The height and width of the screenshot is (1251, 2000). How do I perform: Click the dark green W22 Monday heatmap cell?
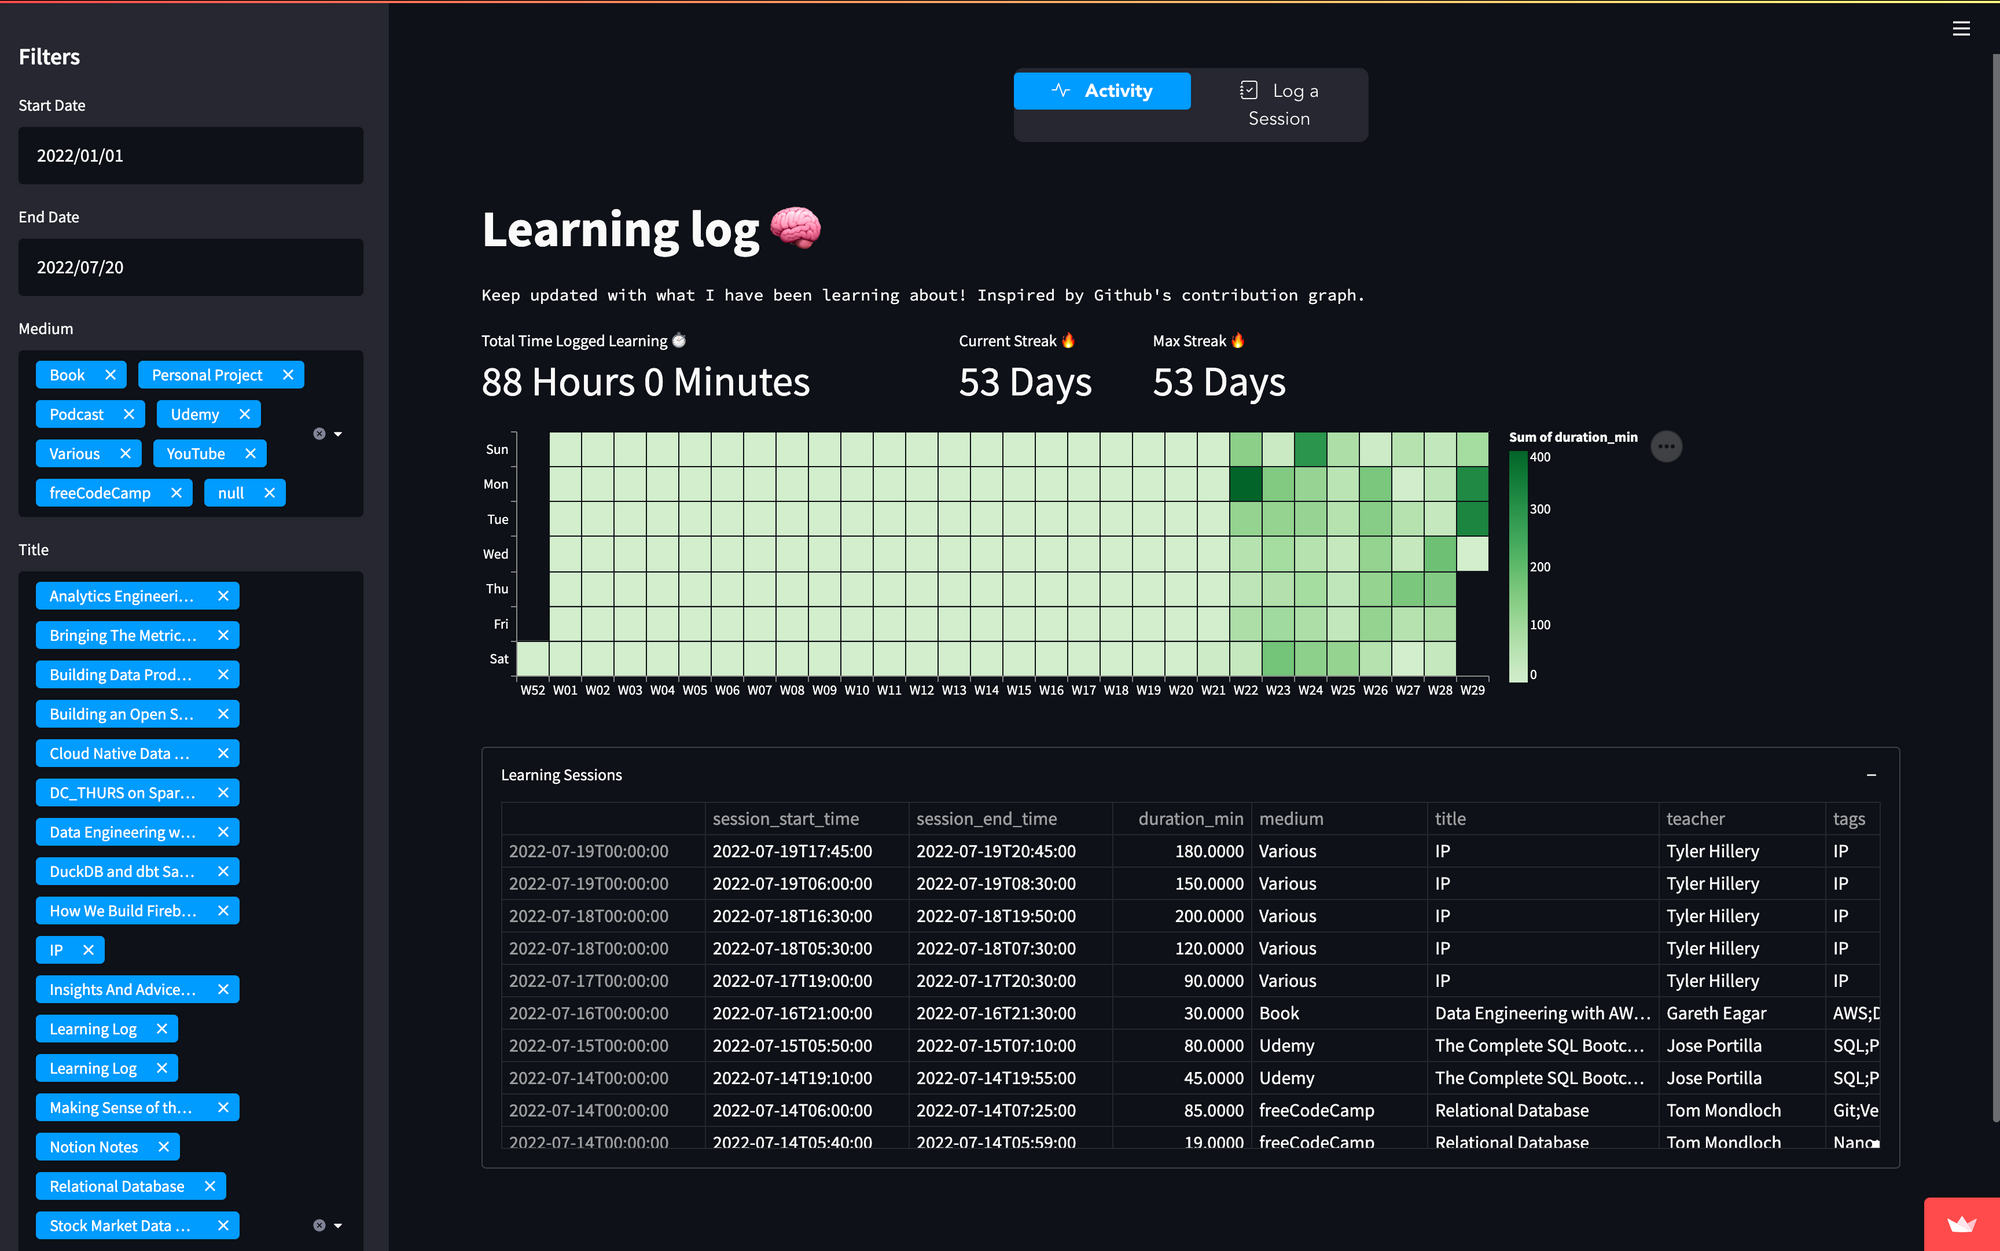click(x=1245, y=484)
